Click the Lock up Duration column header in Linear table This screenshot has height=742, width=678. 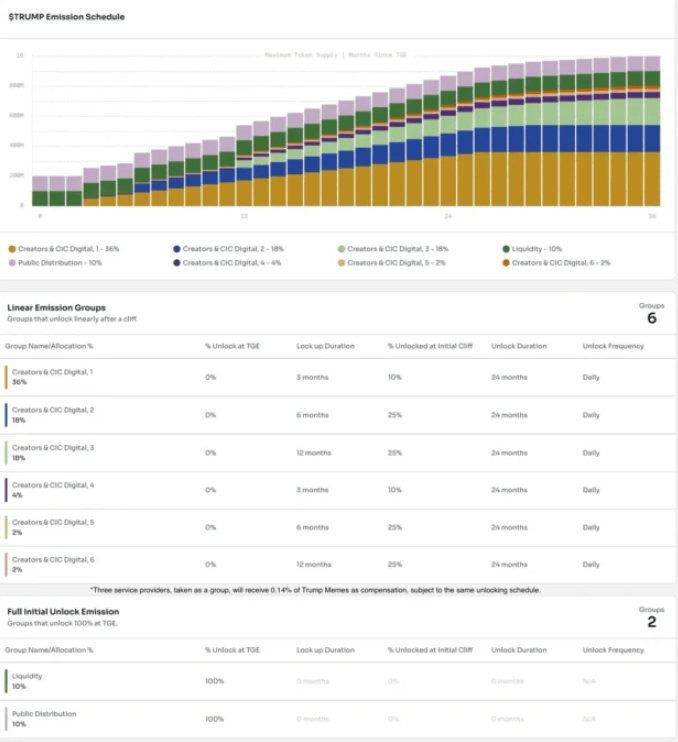pyautogui.click(x=325, y=346)
